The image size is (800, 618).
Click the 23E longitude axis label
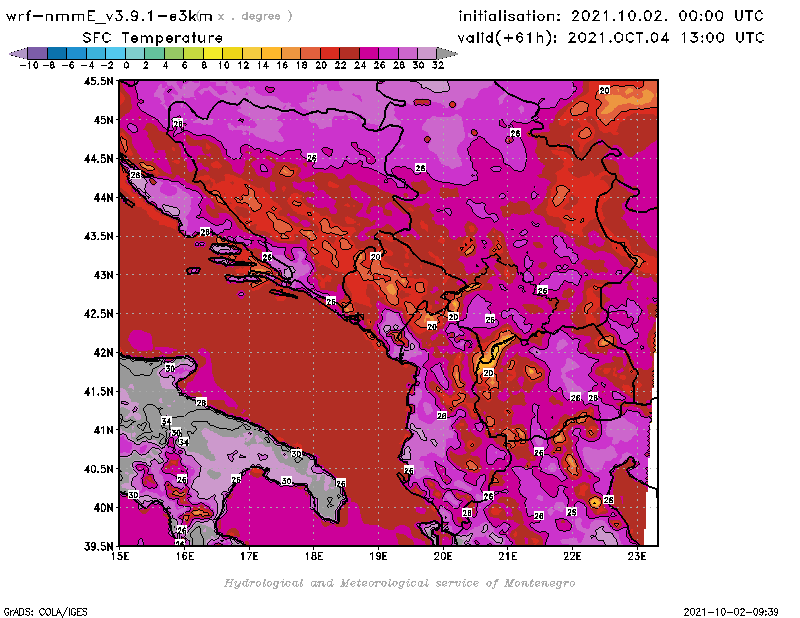click(637, 556)
